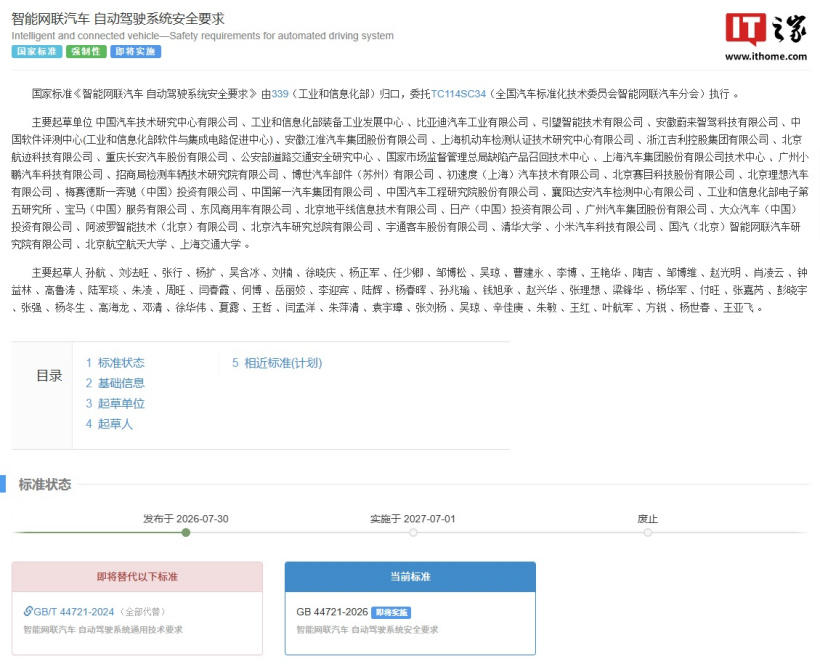This screenshot has height=664, width=820.
Task: Click the 即将实施 badge beside GB 44721-2026
Action: click(x=391, y=612)
